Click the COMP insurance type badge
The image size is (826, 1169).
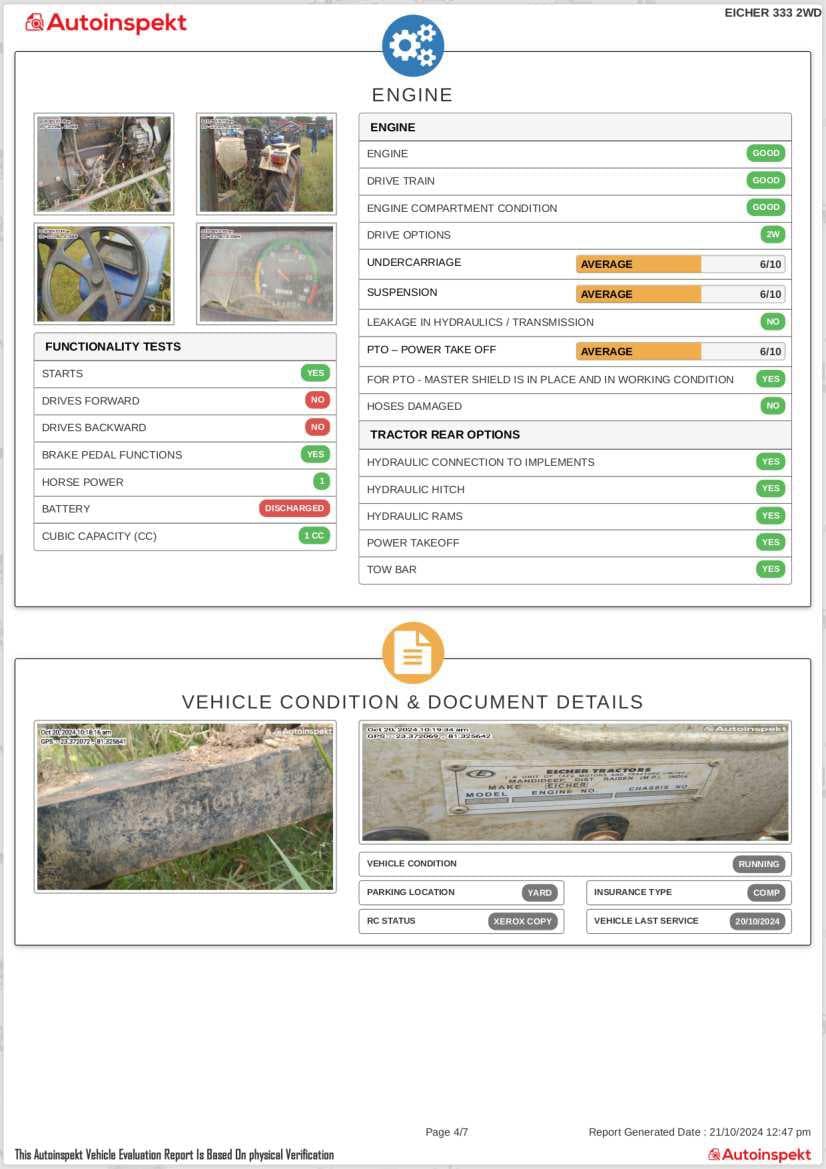[766, 892]
